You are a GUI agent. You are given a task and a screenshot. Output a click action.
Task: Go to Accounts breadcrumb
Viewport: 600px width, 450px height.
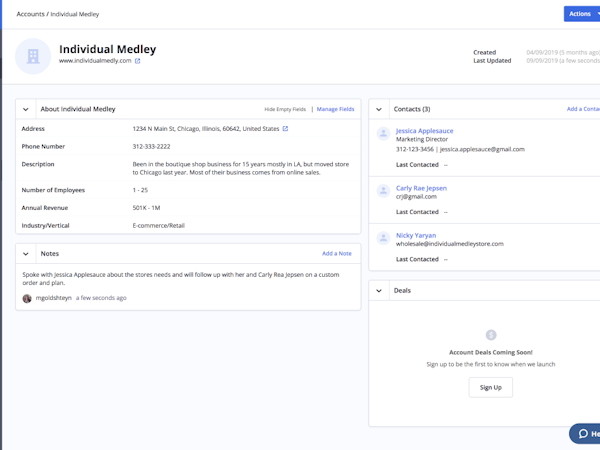30,15
